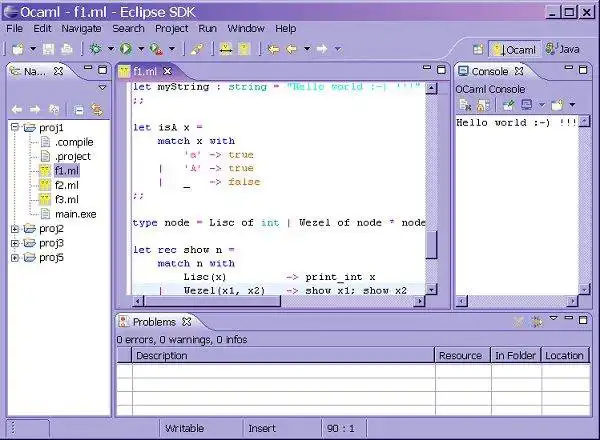Click the pencil mark-occurrences toolbar icon

tap(198, 49)
